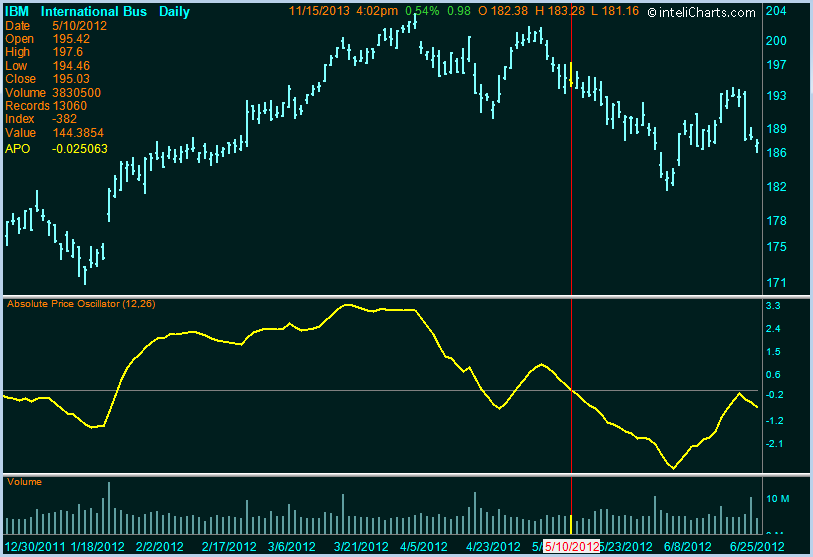Click the 1.5 oscillator axis label
This screenshot has width=813, height=557.
tap(773, 352)
